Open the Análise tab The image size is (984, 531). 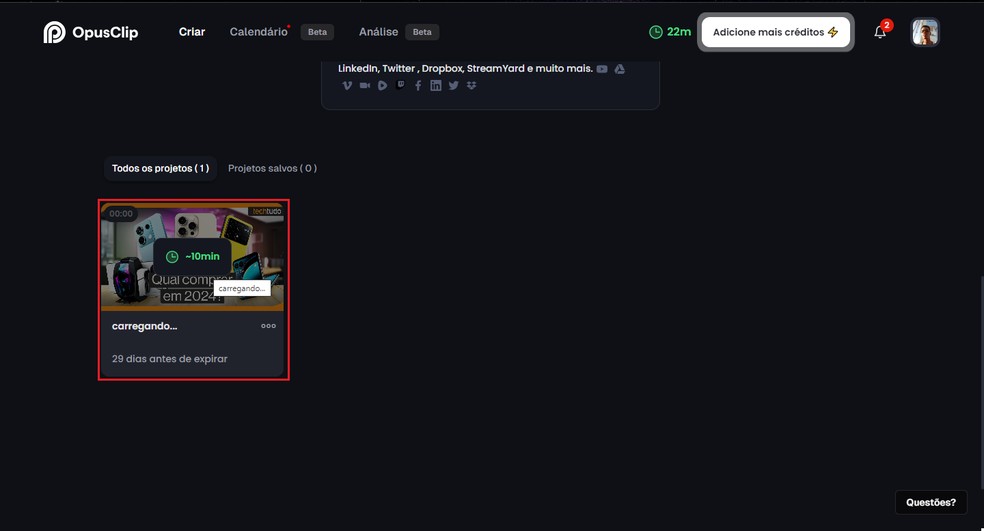(x=378, y=32)
